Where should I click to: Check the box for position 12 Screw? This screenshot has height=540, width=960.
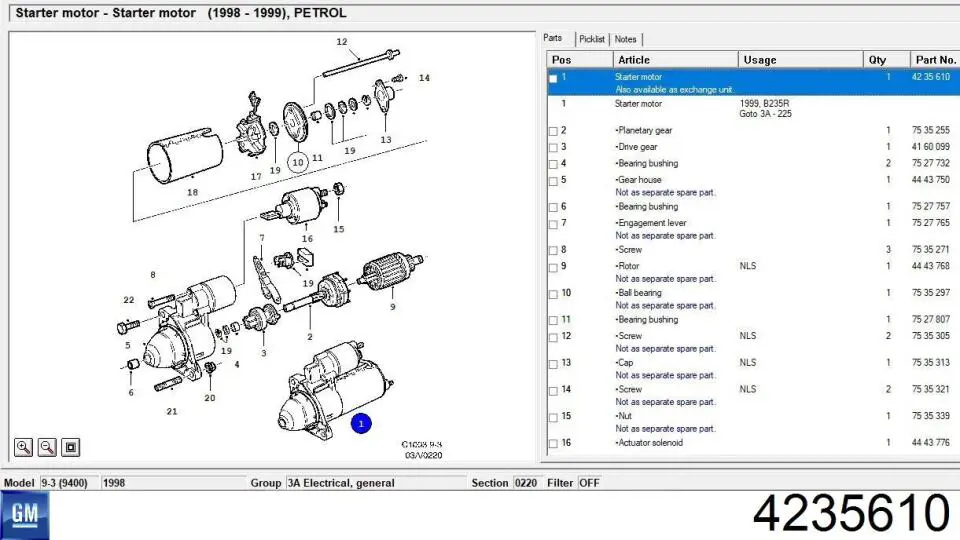pos(553,337)
